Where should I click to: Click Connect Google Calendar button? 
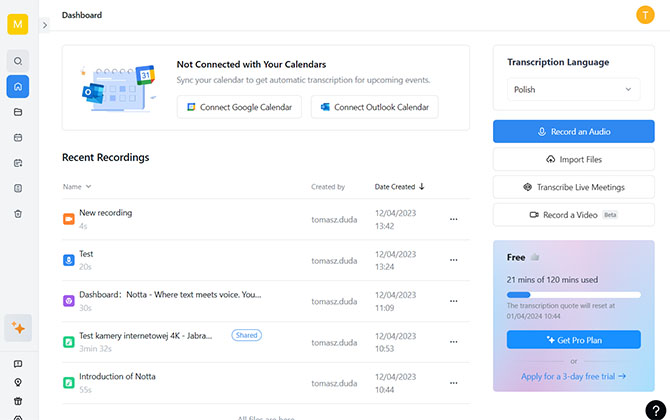(x=239, y=107)
